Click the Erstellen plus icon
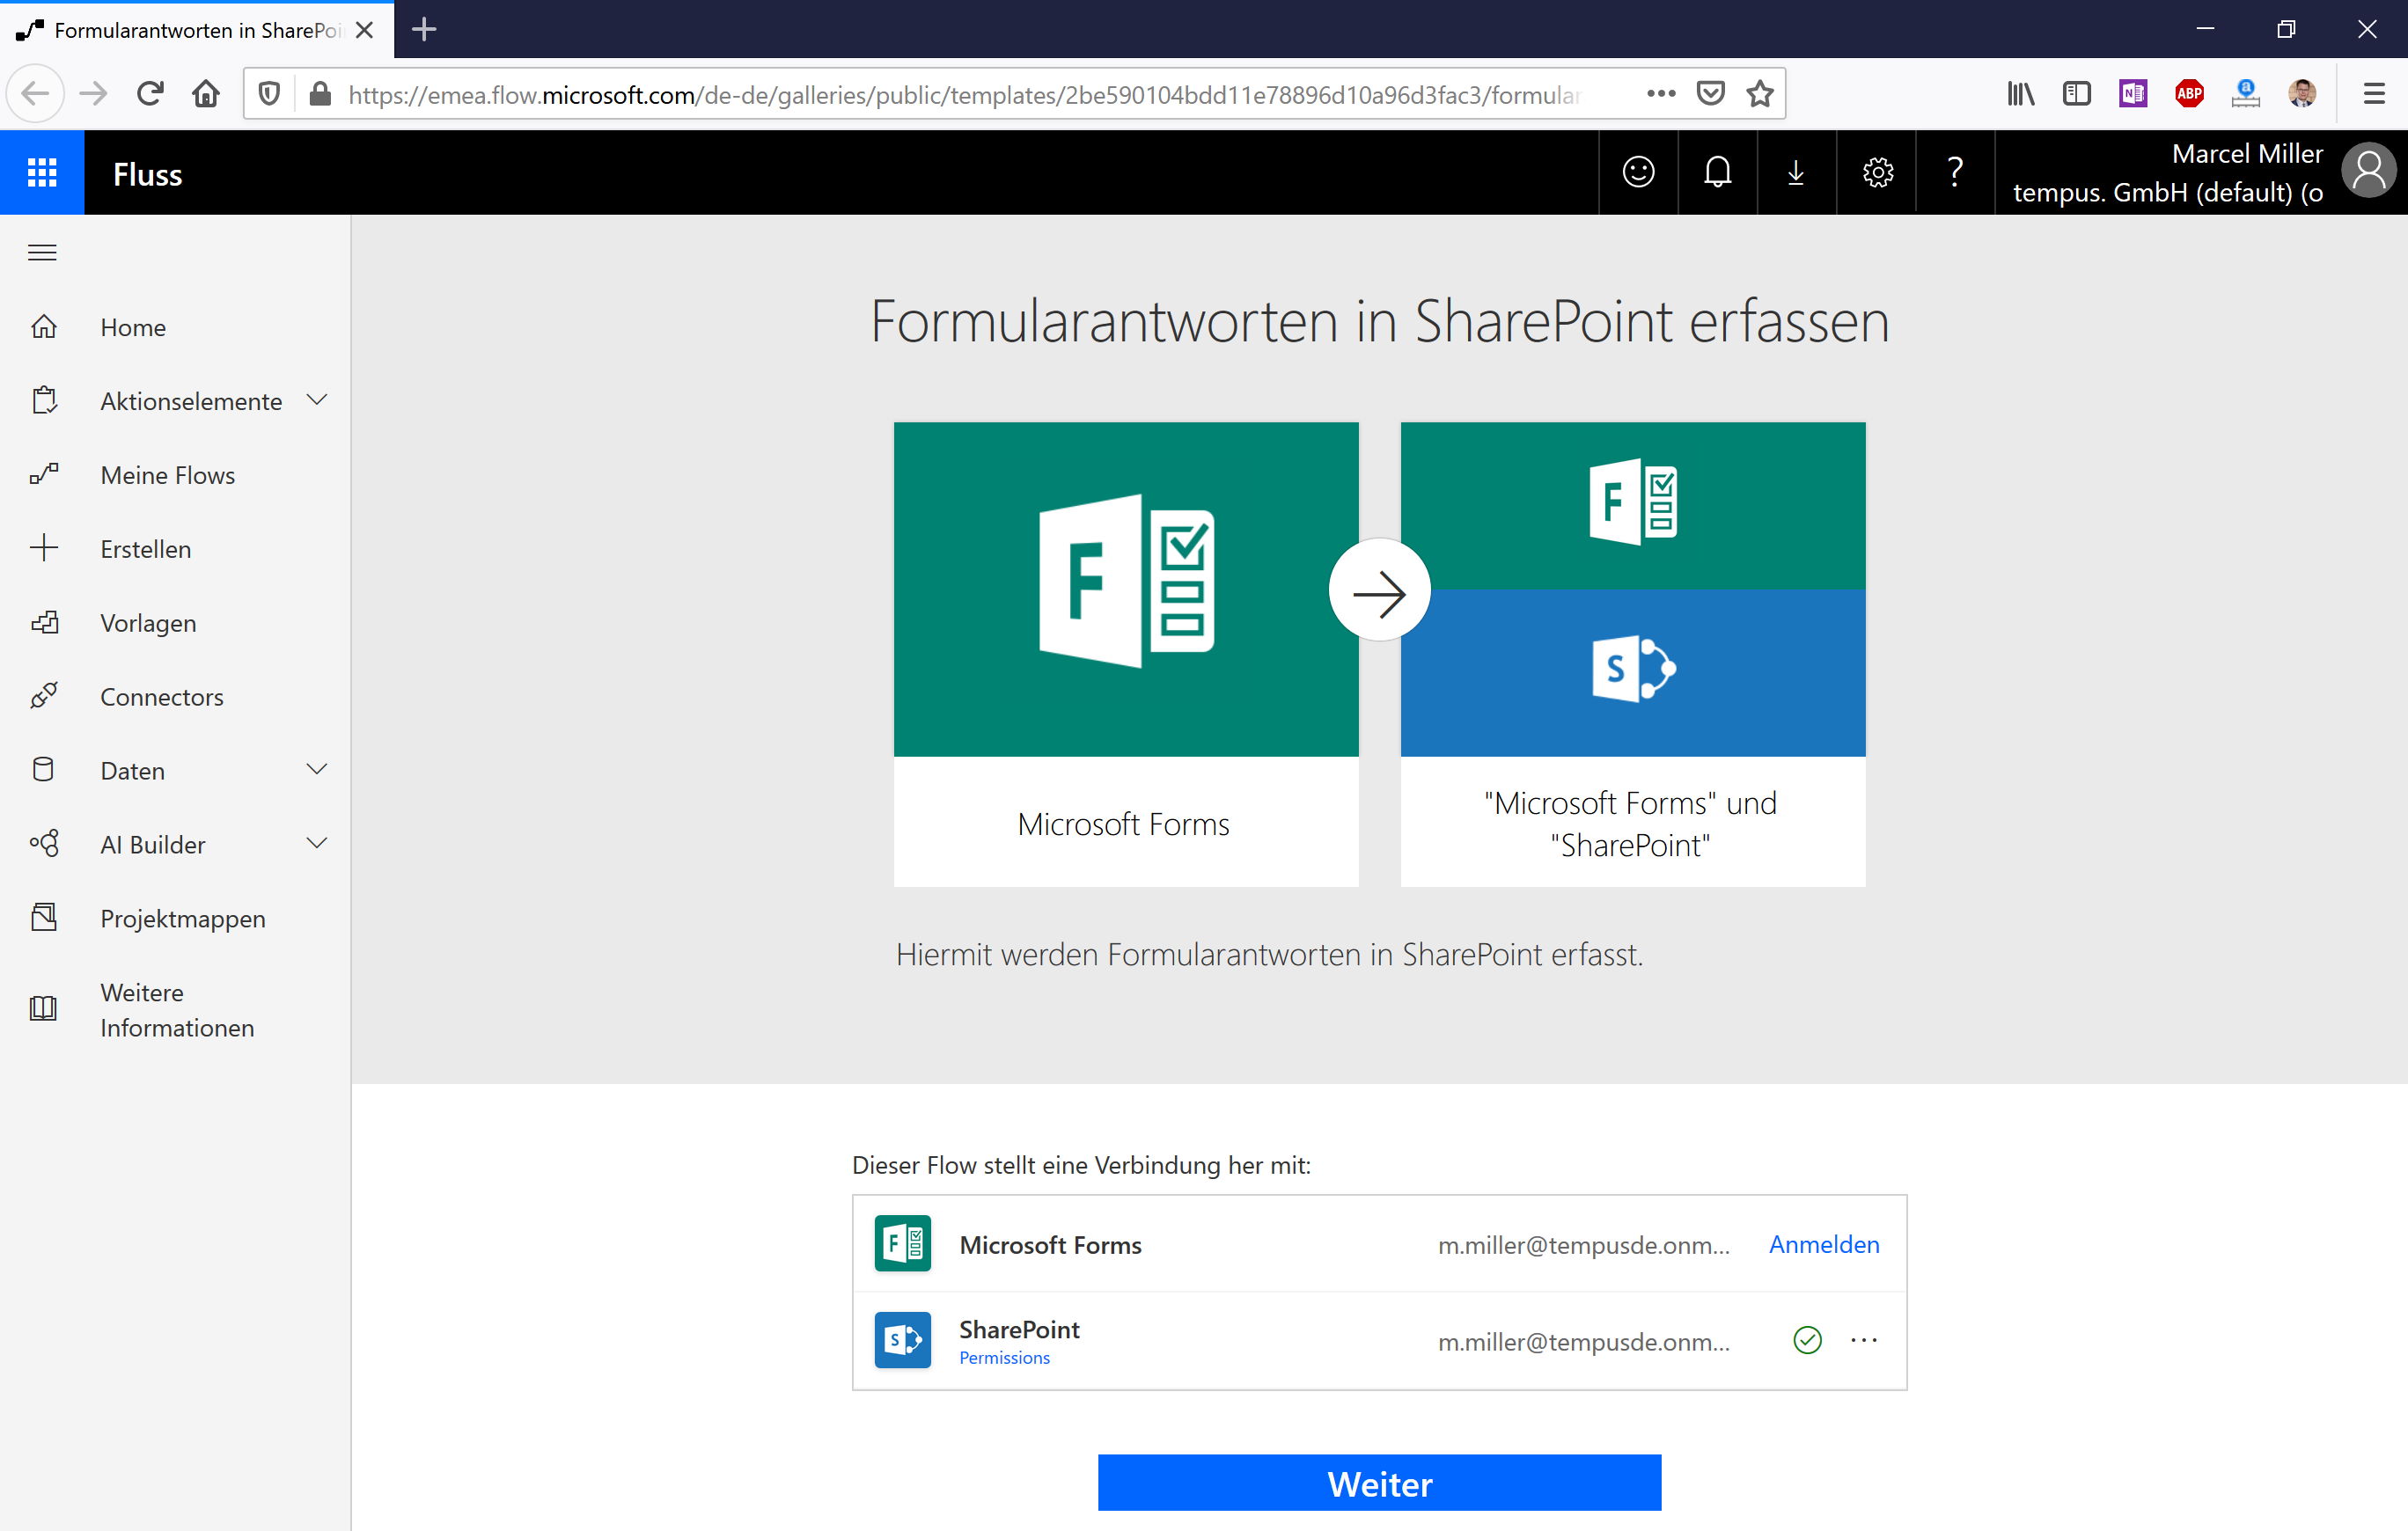Viewport: 2408px width, 1531px height. click(x=44, y=548)
